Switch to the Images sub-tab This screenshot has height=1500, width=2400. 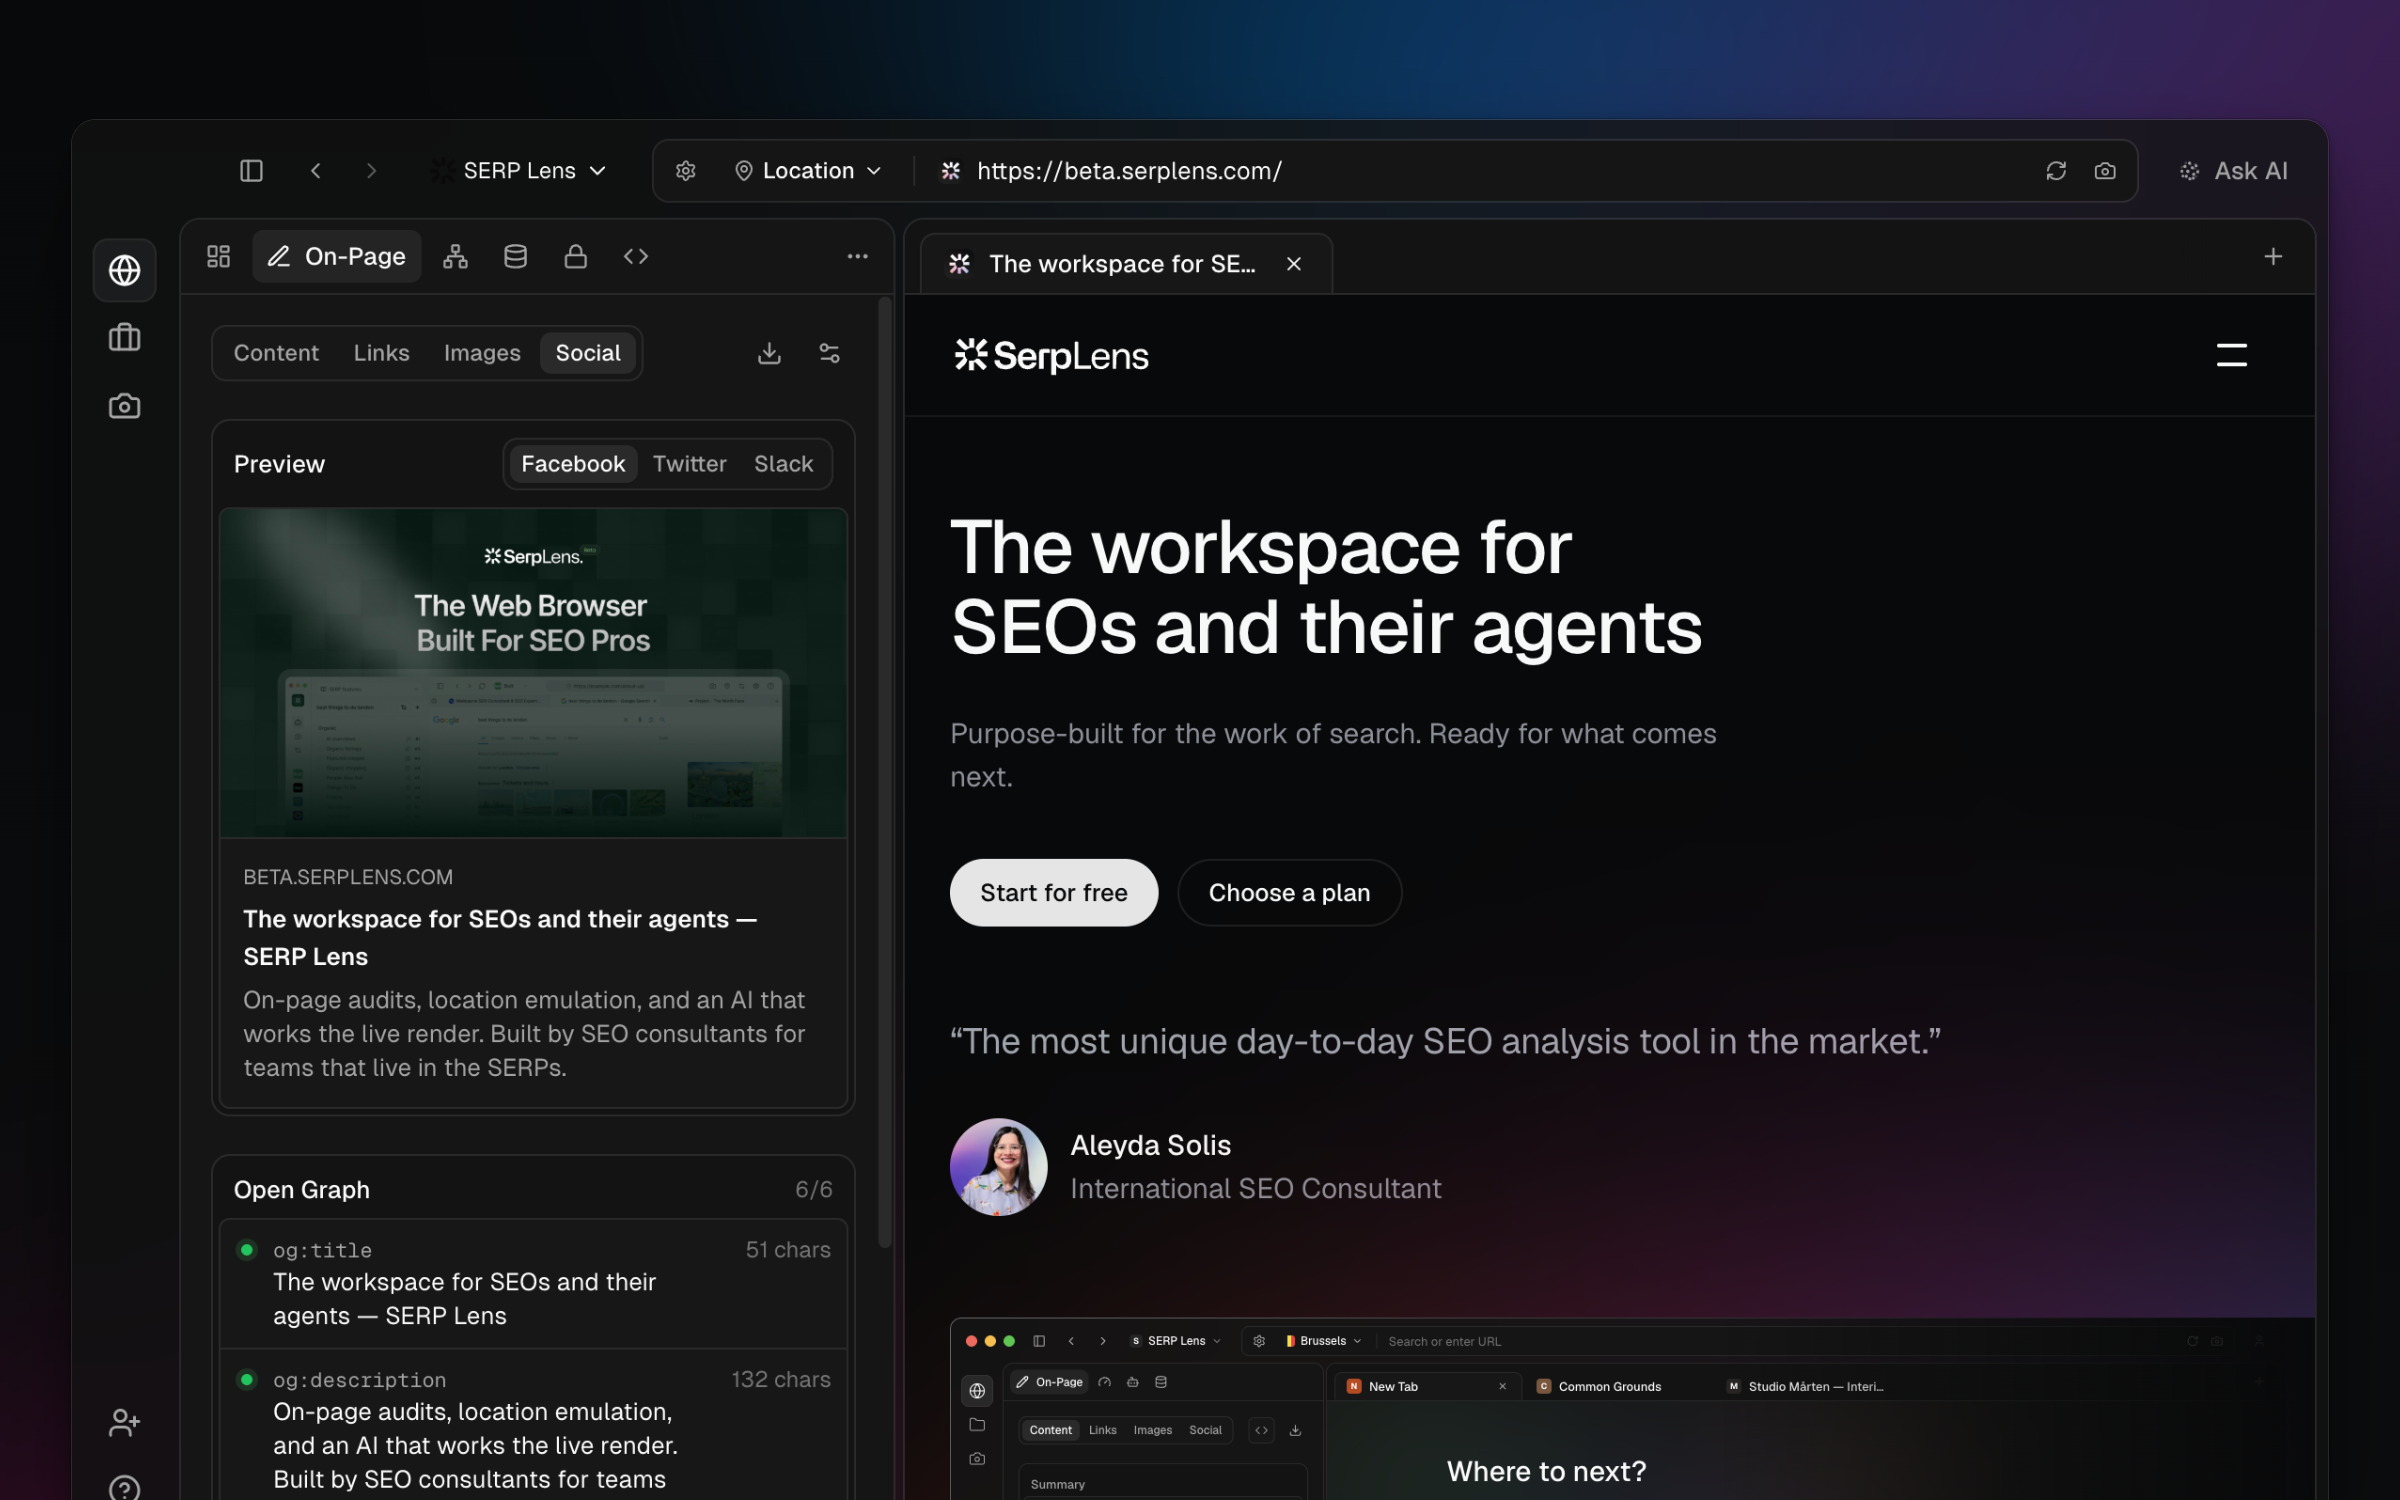(482, 353)
